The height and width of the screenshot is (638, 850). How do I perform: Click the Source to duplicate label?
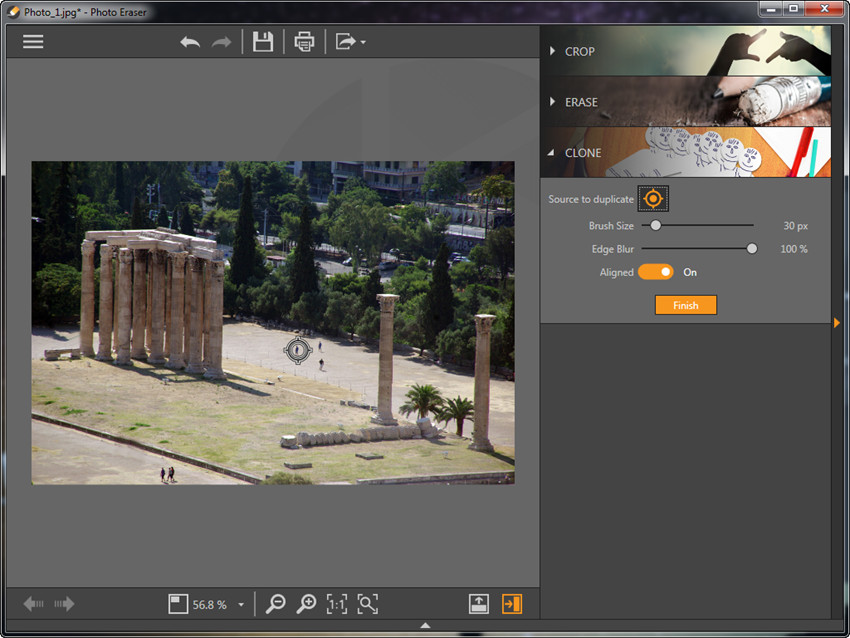(591, 199)
